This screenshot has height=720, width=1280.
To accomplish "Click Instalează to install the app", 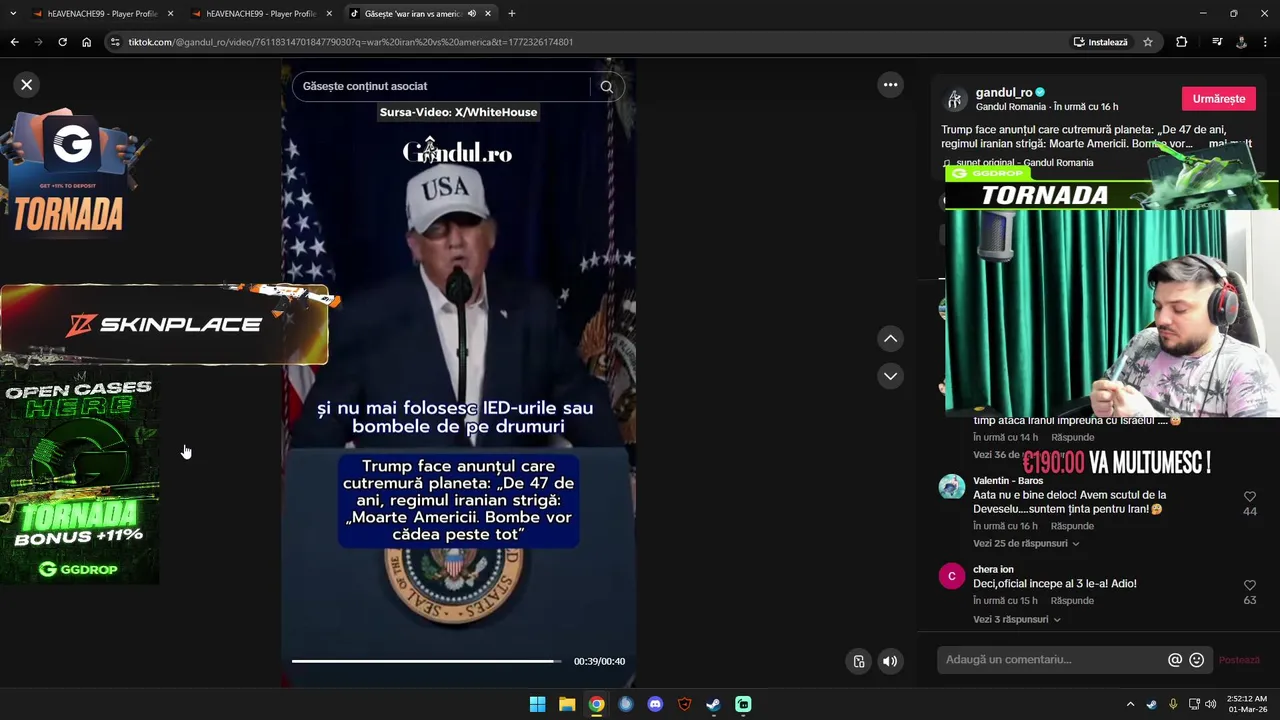I will point(1100,42).
